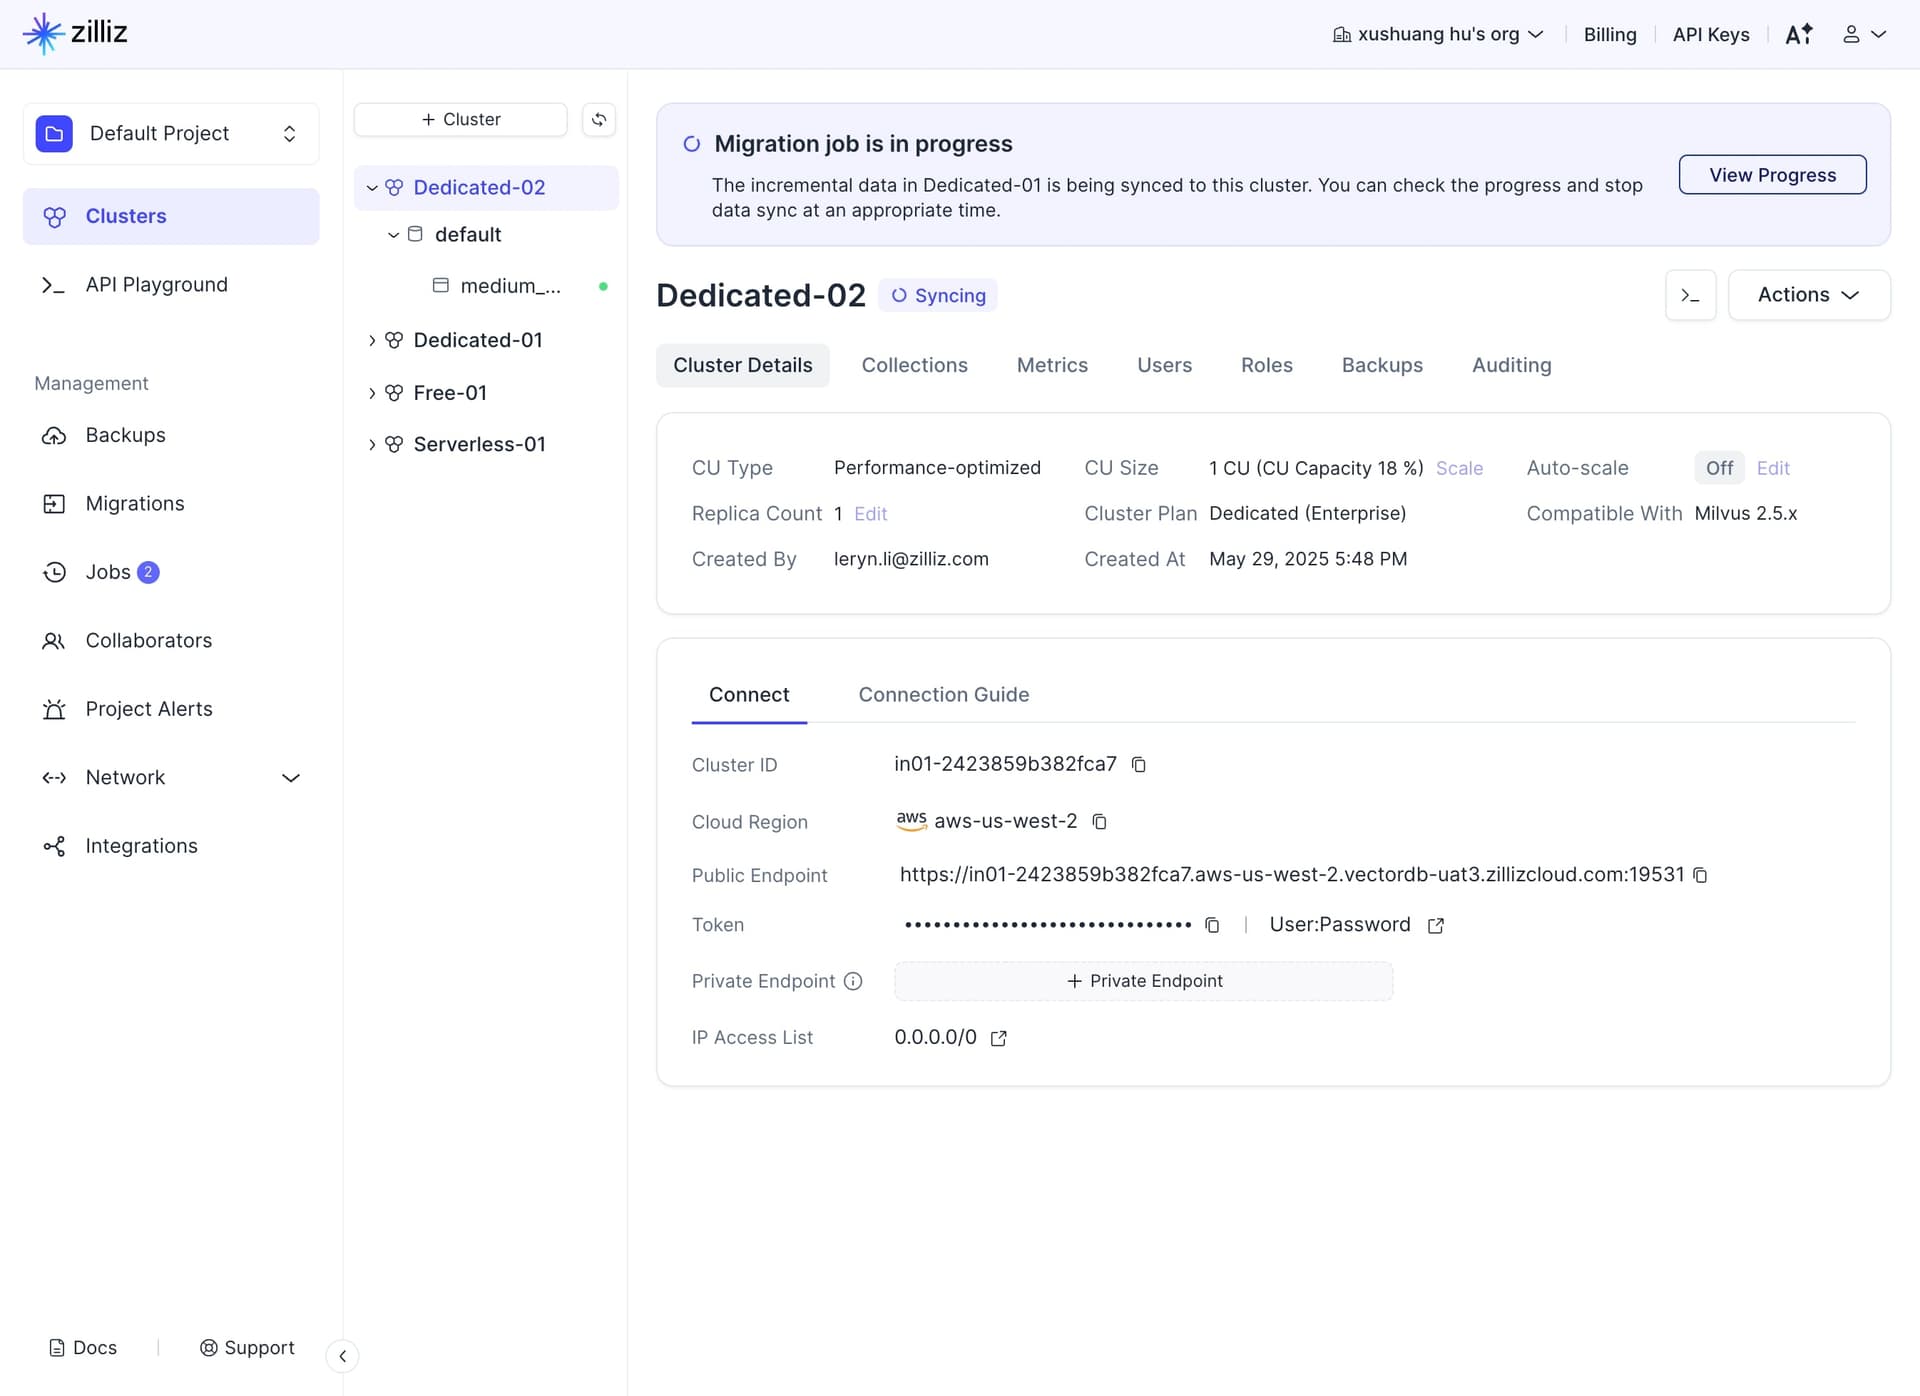Open Collaborators page
The height and width of the screenshot is (1396, 1920).
point(171,640)
